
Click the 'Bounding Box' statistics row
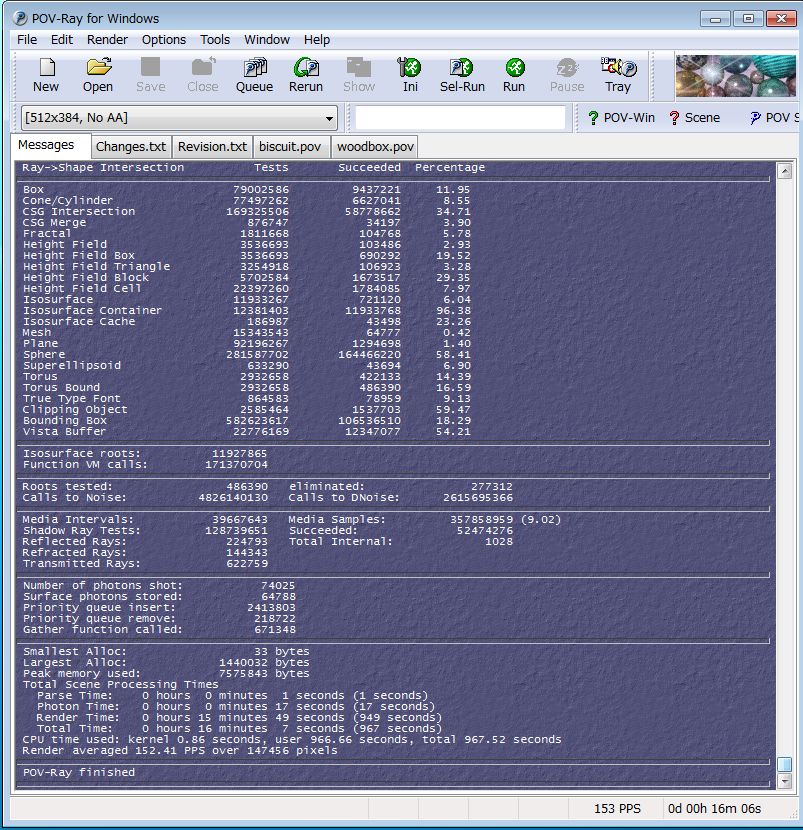click(246, 421)
